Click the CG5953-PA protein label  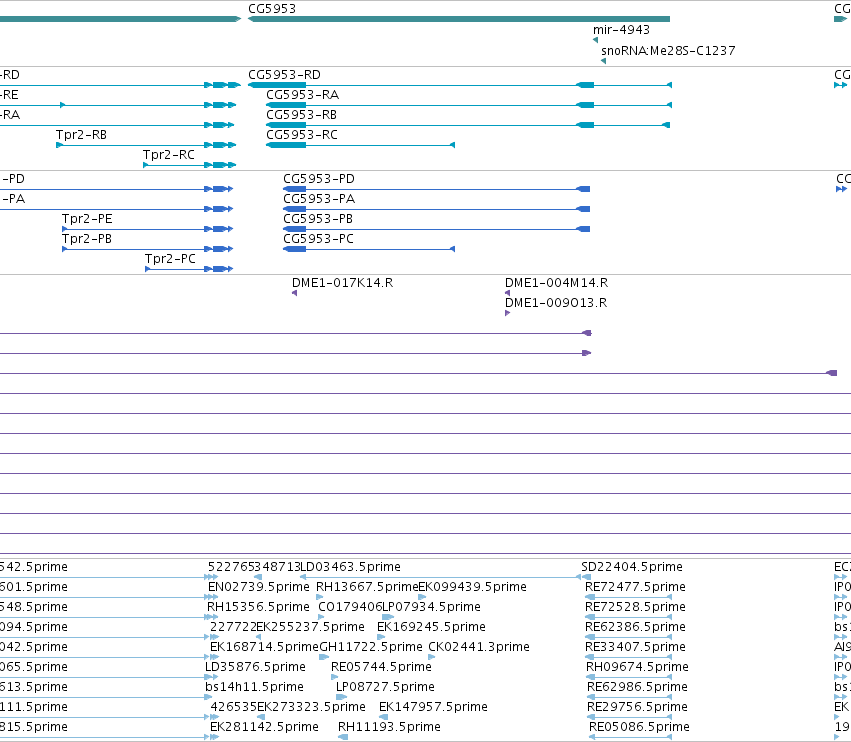319,199
